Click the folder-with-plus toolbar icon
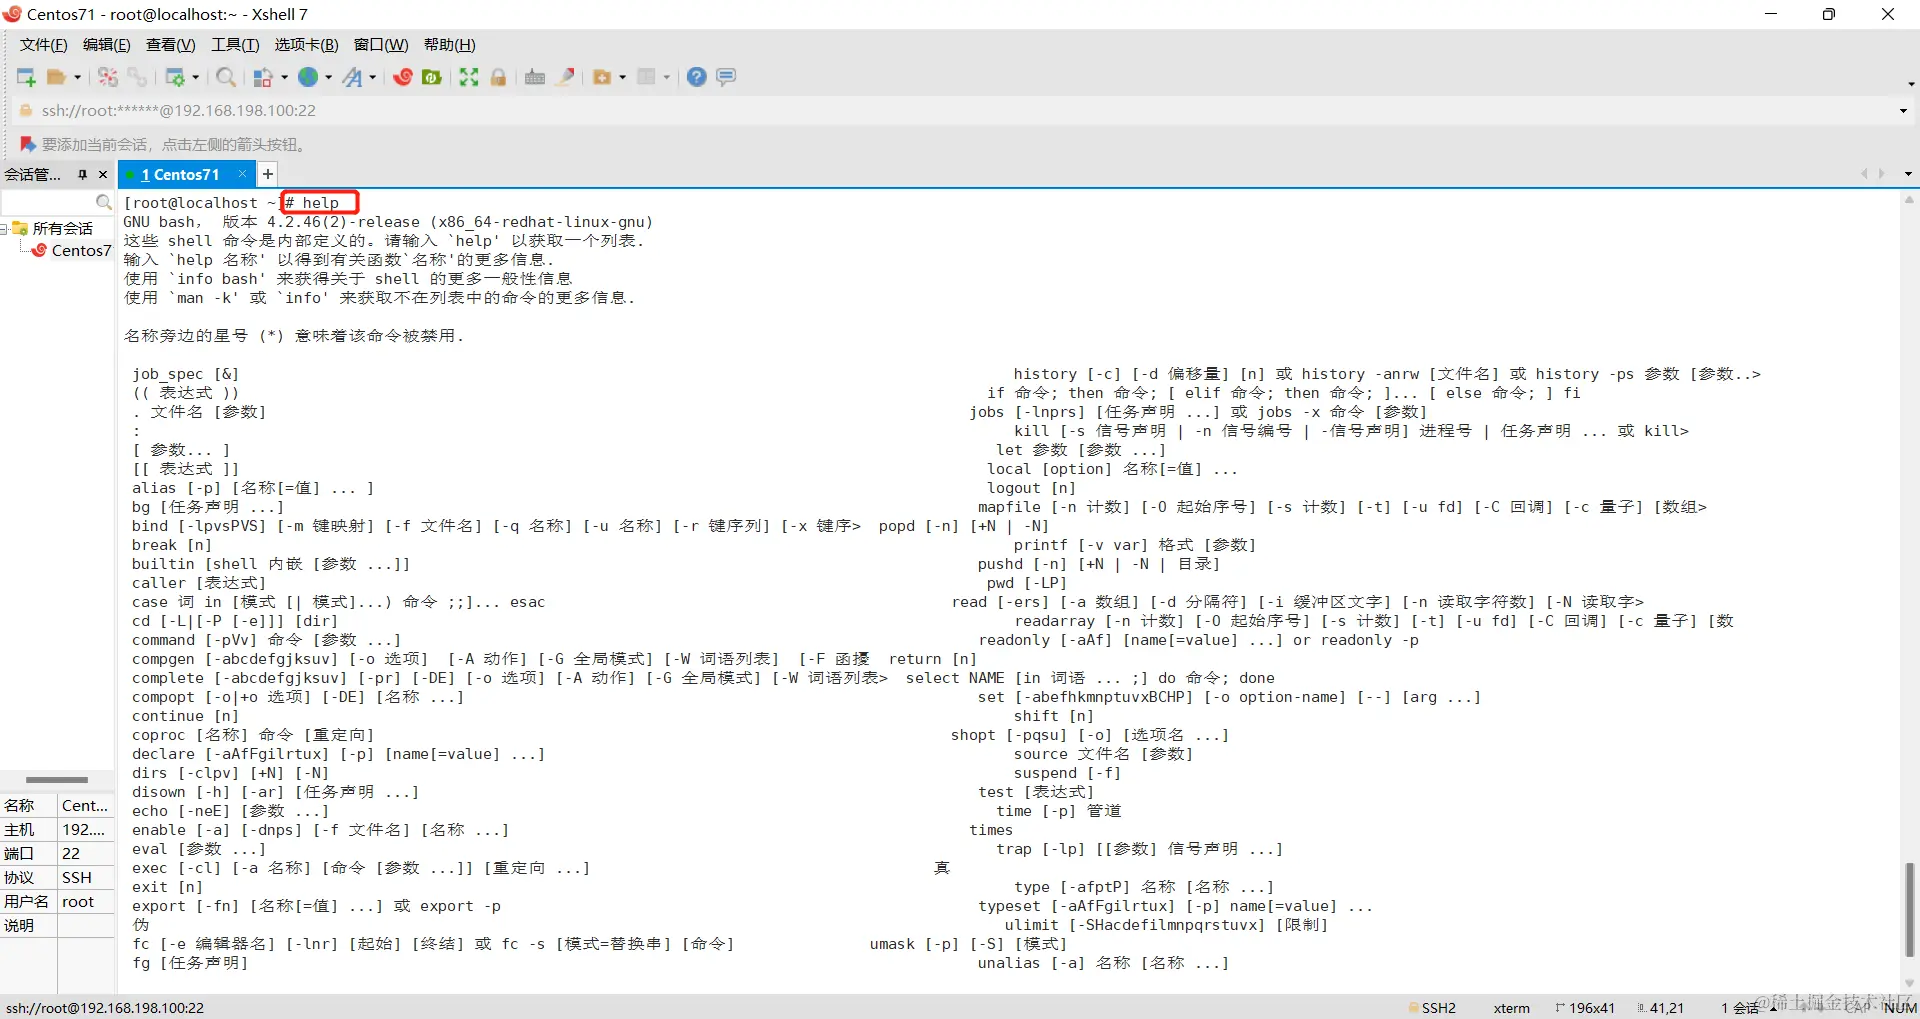 (602, 77)
